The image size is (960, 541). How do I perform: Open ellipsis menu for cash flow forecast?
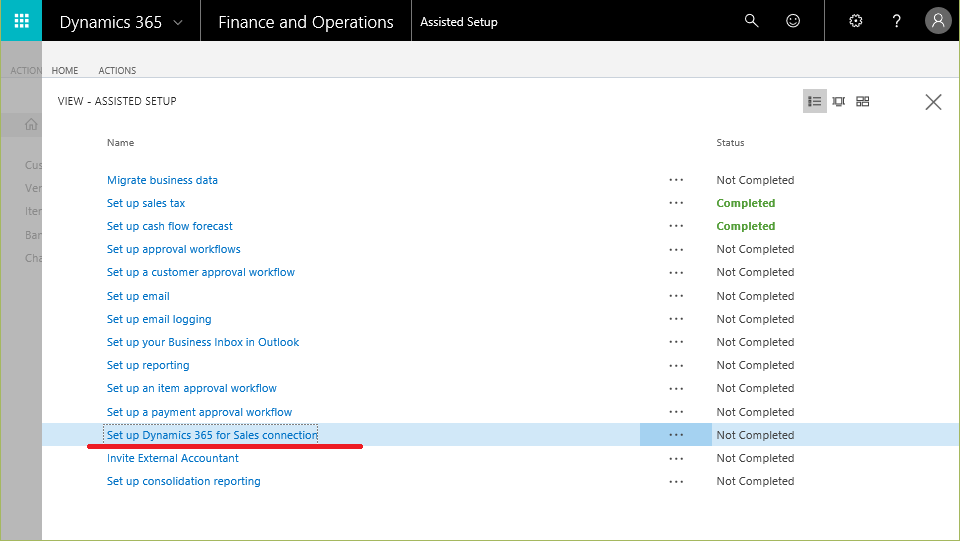pos(676,226)
